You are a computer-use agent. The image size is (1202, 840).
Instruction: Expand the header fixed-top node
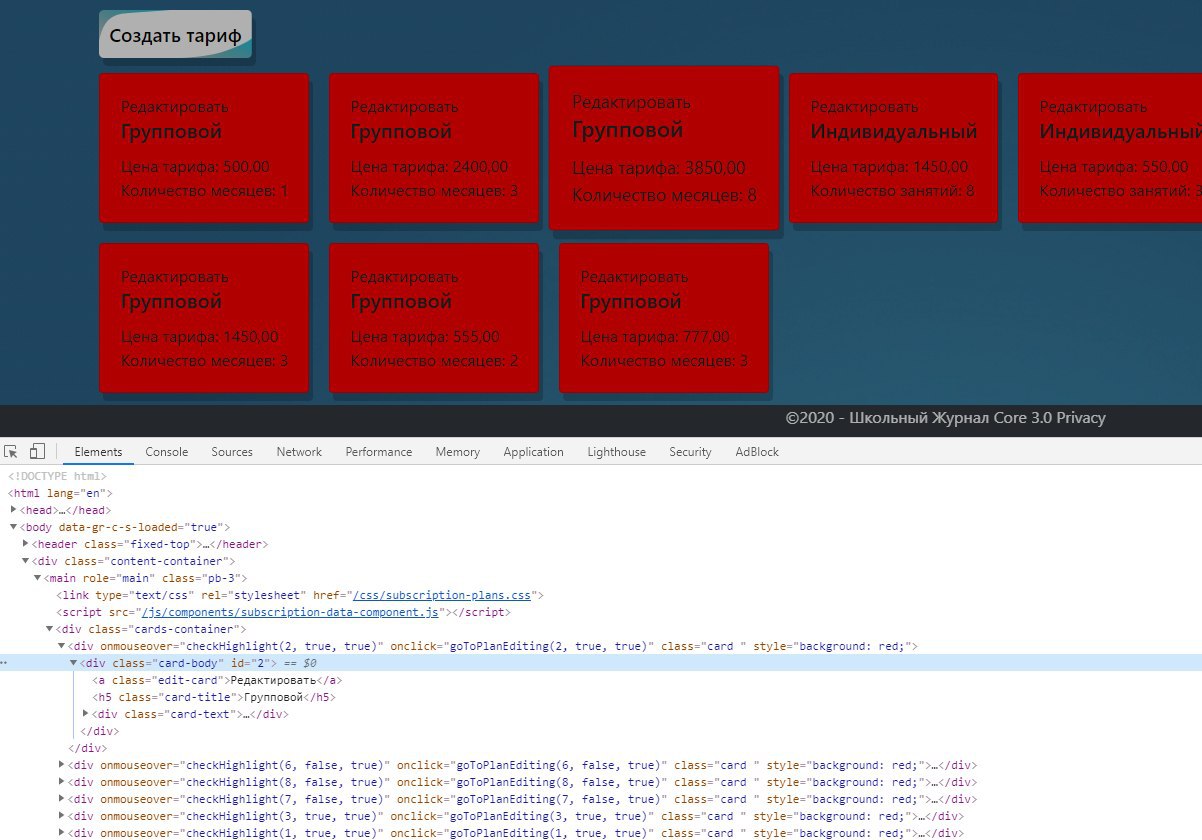[x=26, y=544]
